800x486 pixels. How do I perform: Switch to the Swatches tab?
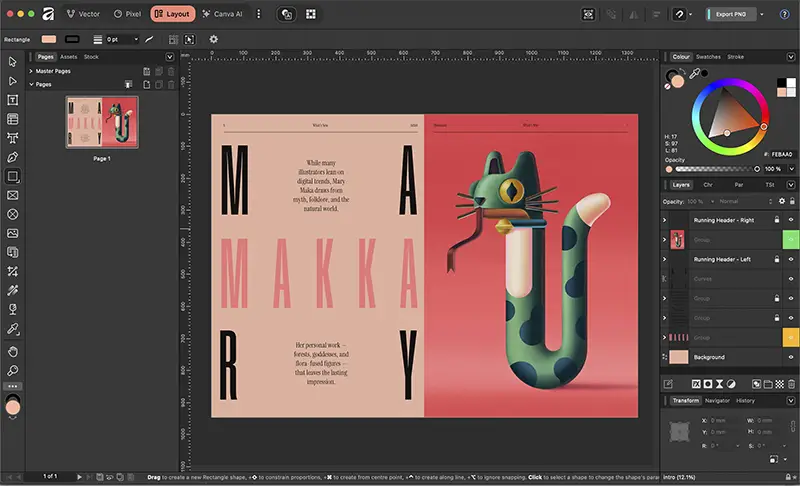pyautogui.click(x=708, y=57)
